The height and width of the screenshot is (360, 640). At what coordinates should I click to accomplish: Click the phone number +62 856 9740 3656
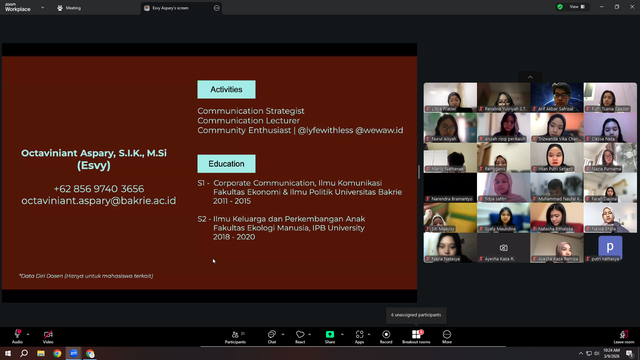99,189
